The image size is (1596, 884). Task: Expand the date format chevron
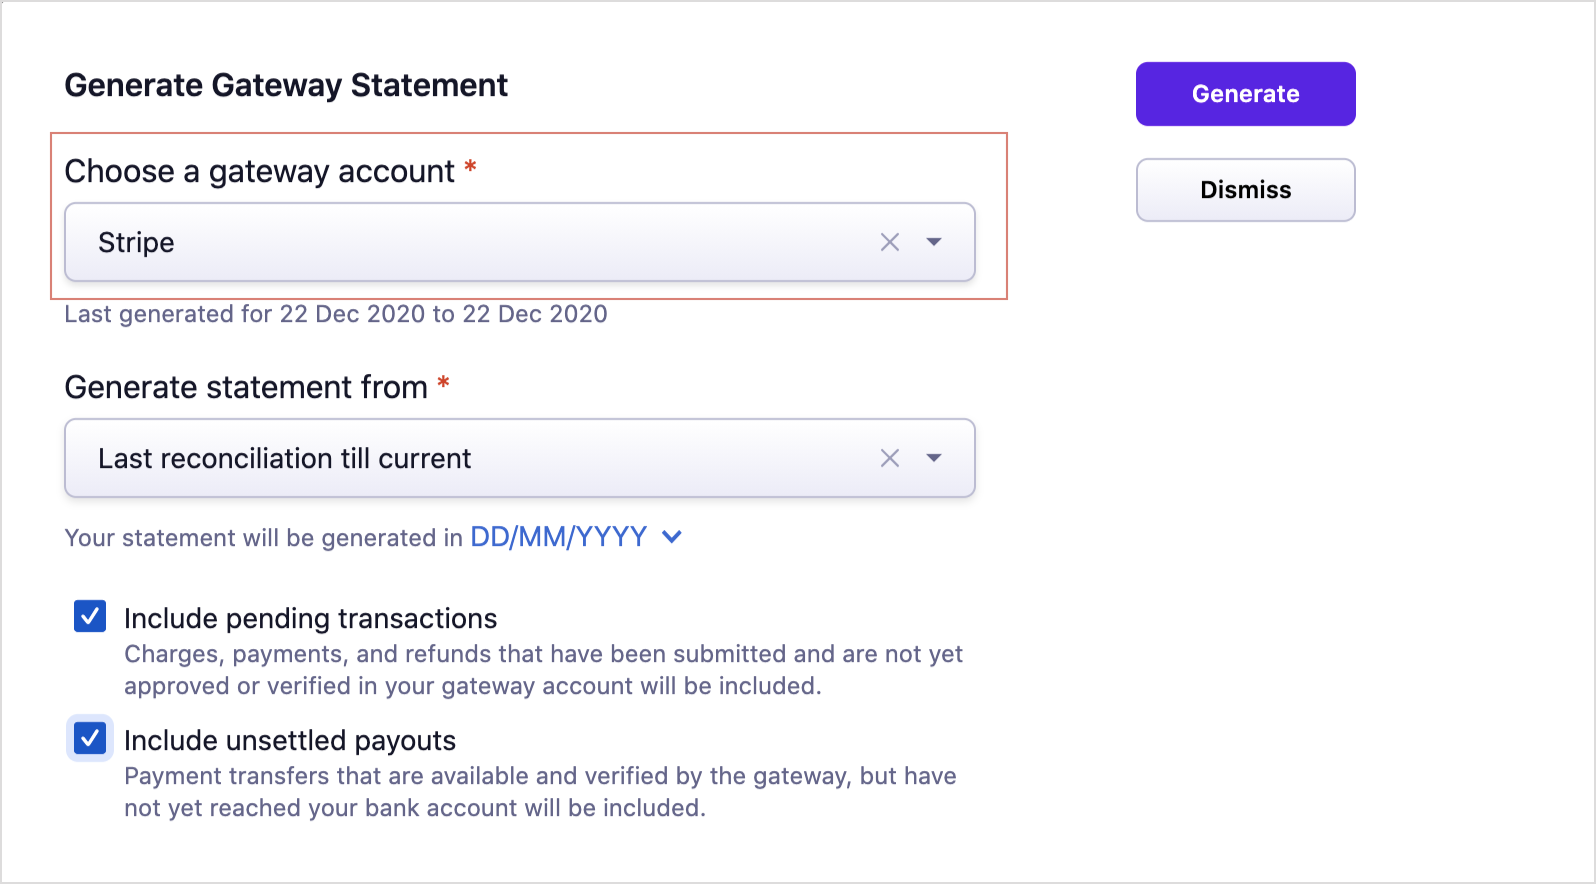pos(673,537)
